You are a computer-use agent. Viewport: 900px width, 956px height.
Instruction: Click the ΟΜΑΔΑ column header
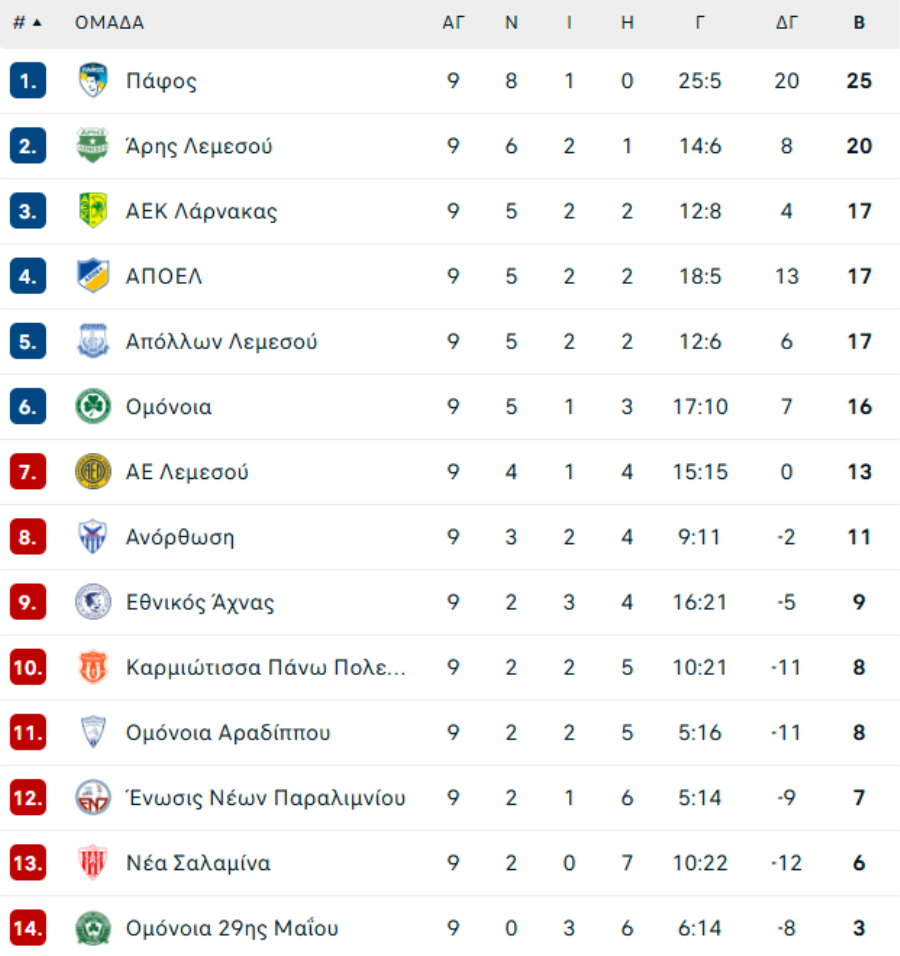(x=109, y=23)
